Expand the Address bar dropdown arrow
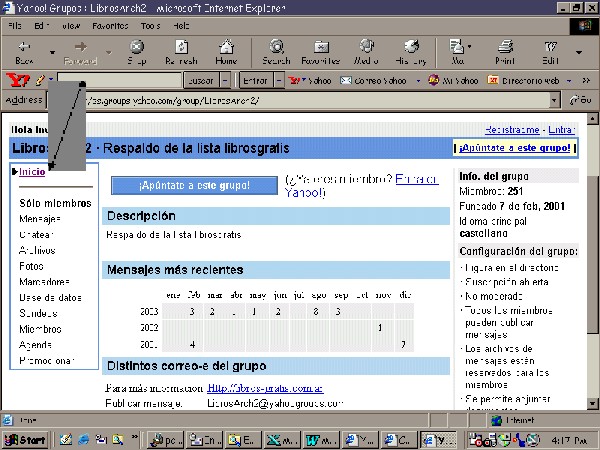This screenshot has width=600, height=450. pyautogui.click(x=554, y=100)
